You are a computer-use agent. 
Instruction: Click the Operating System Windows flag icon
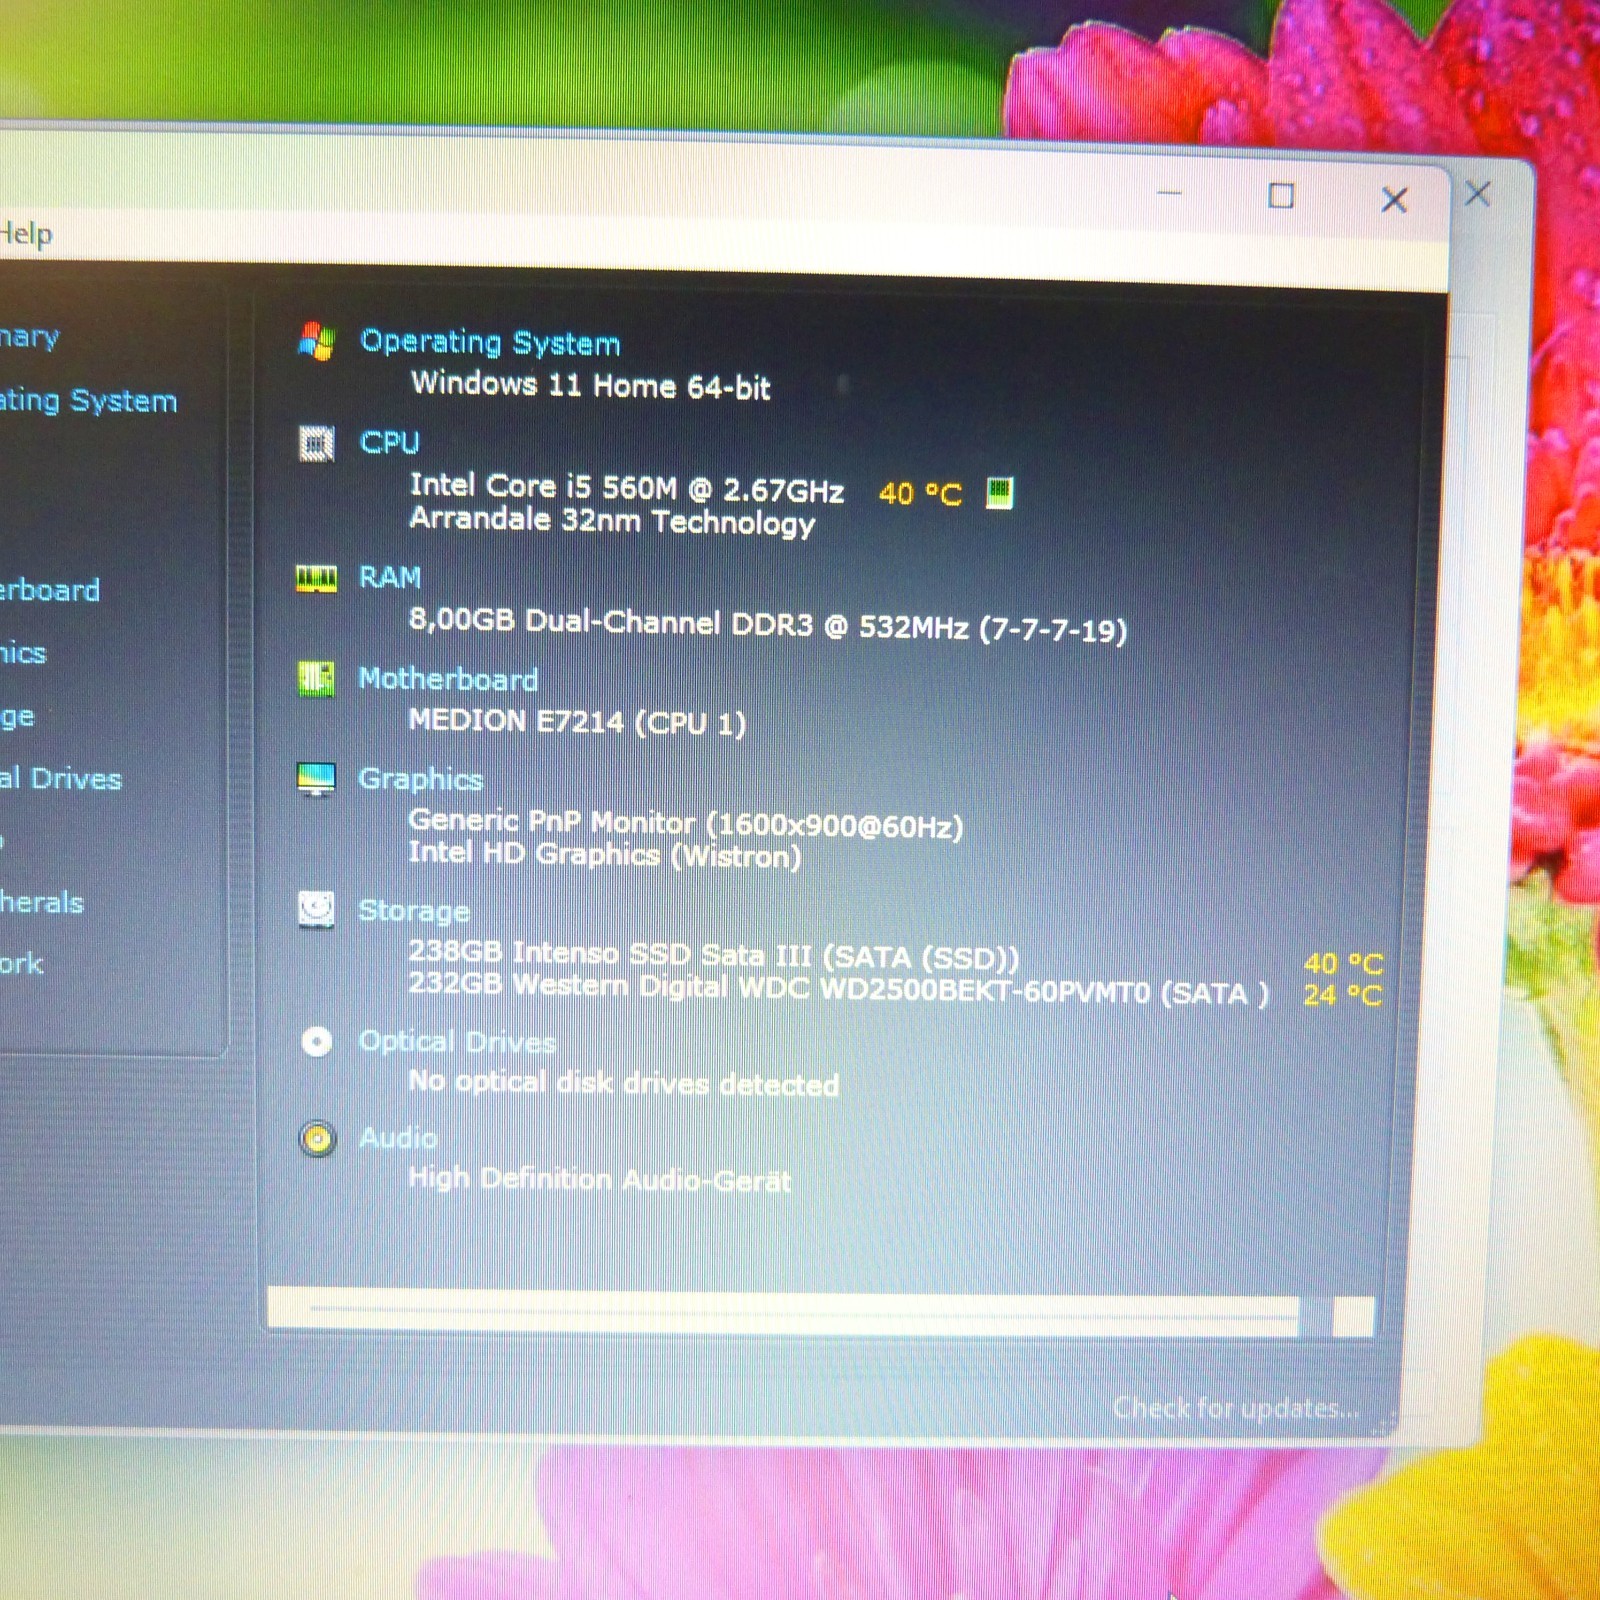316,341
